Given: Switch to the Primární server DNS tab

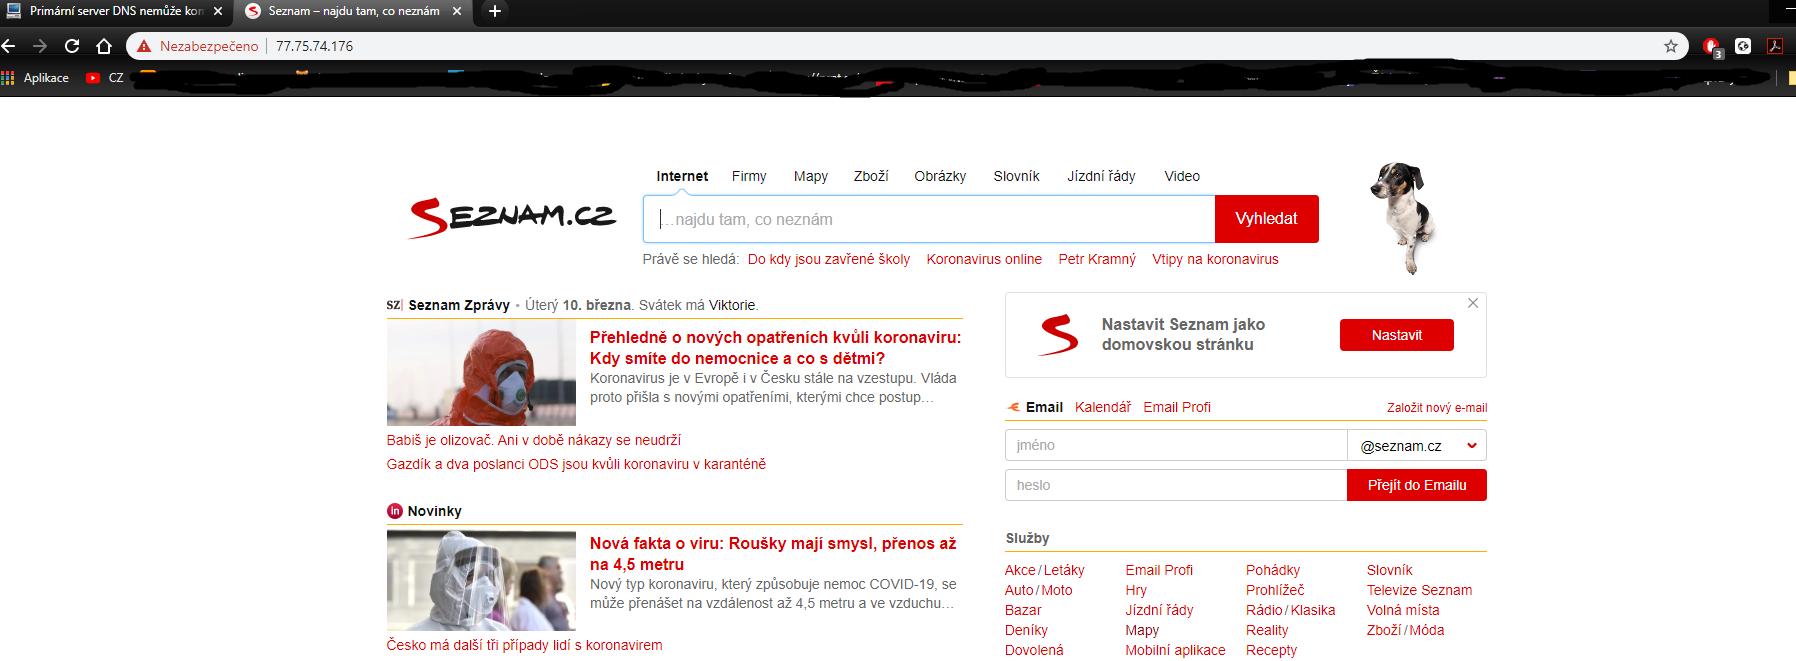Looking at the screenshot, I should (x=110, y=11).
